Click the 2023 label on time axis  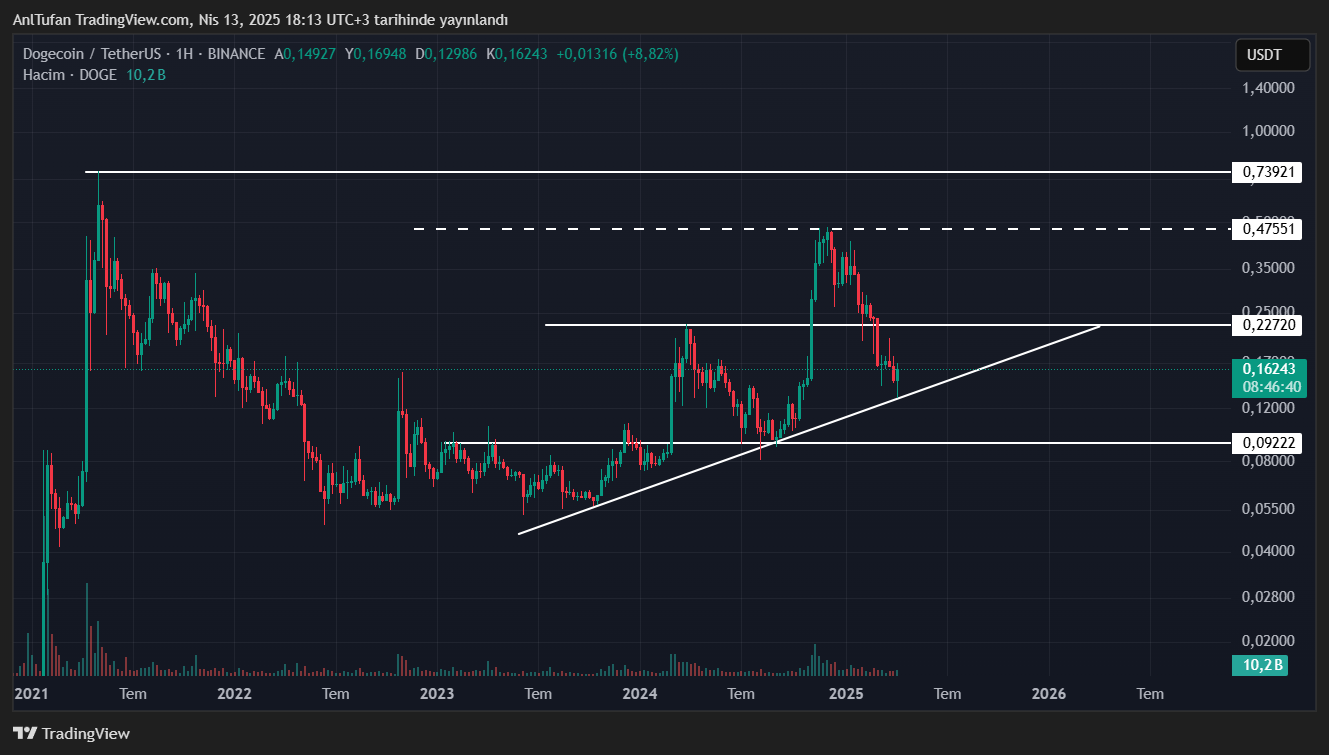437,693
